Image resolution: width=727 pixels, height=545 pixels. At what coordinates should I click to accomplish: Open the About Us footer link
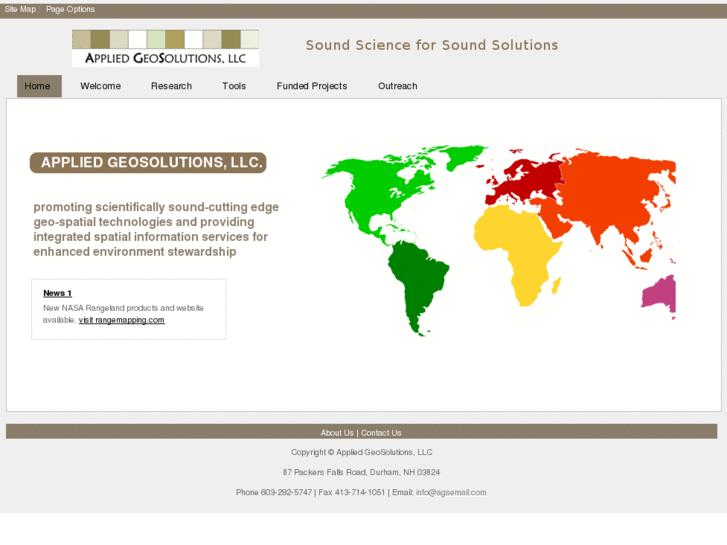[x=337, y=433]
